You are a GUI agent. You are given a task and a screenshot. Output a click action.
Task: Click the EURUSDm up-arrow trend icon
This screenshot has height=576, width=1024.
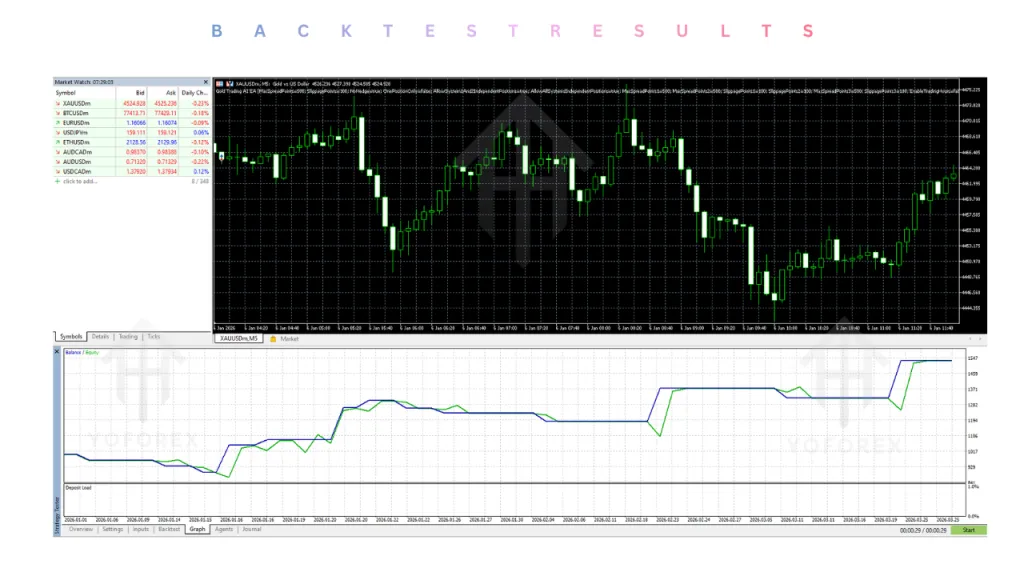click(57, 123)
